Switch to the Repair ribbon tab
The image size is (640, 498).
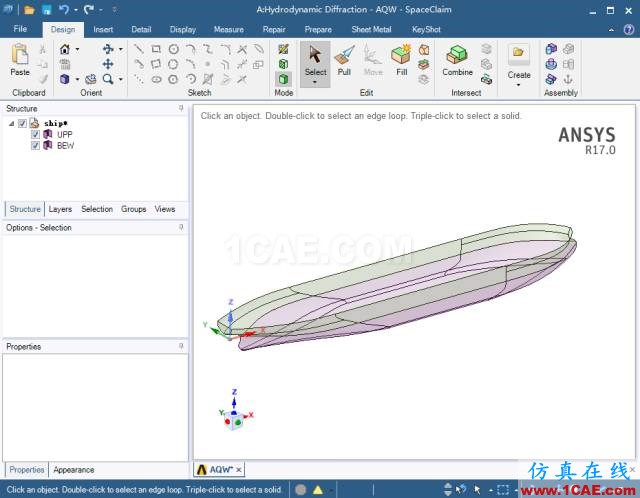coord(274,29)
